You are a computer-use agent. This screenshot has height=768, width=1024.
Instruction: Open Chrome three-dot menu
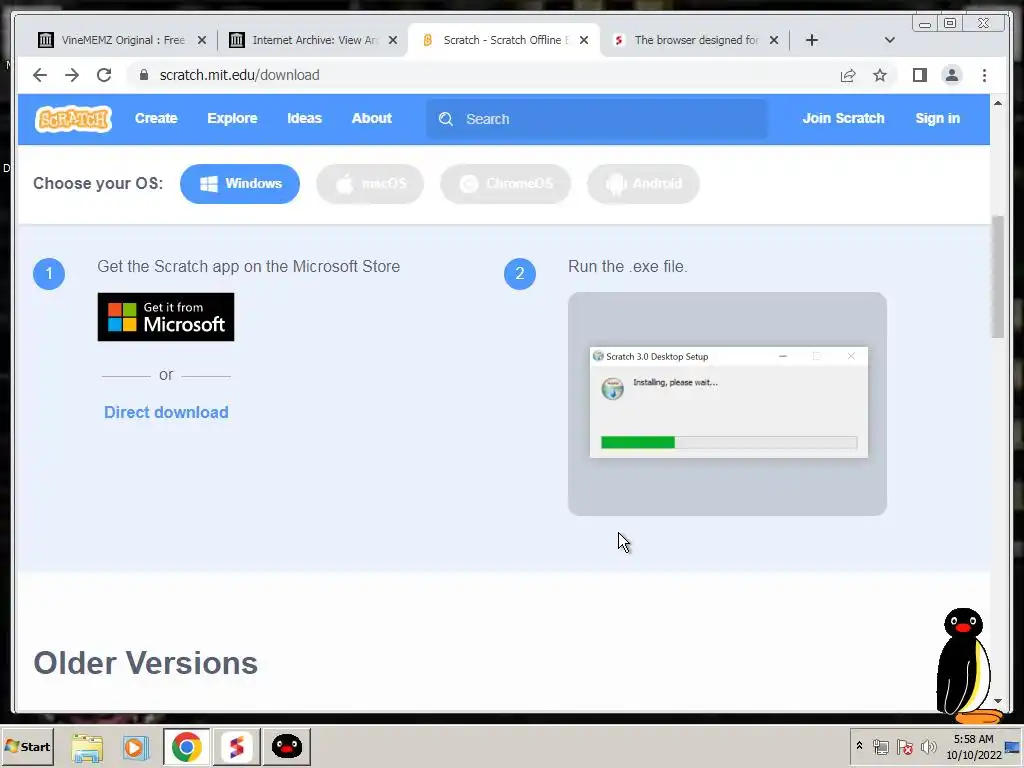(x=984, y=75)
